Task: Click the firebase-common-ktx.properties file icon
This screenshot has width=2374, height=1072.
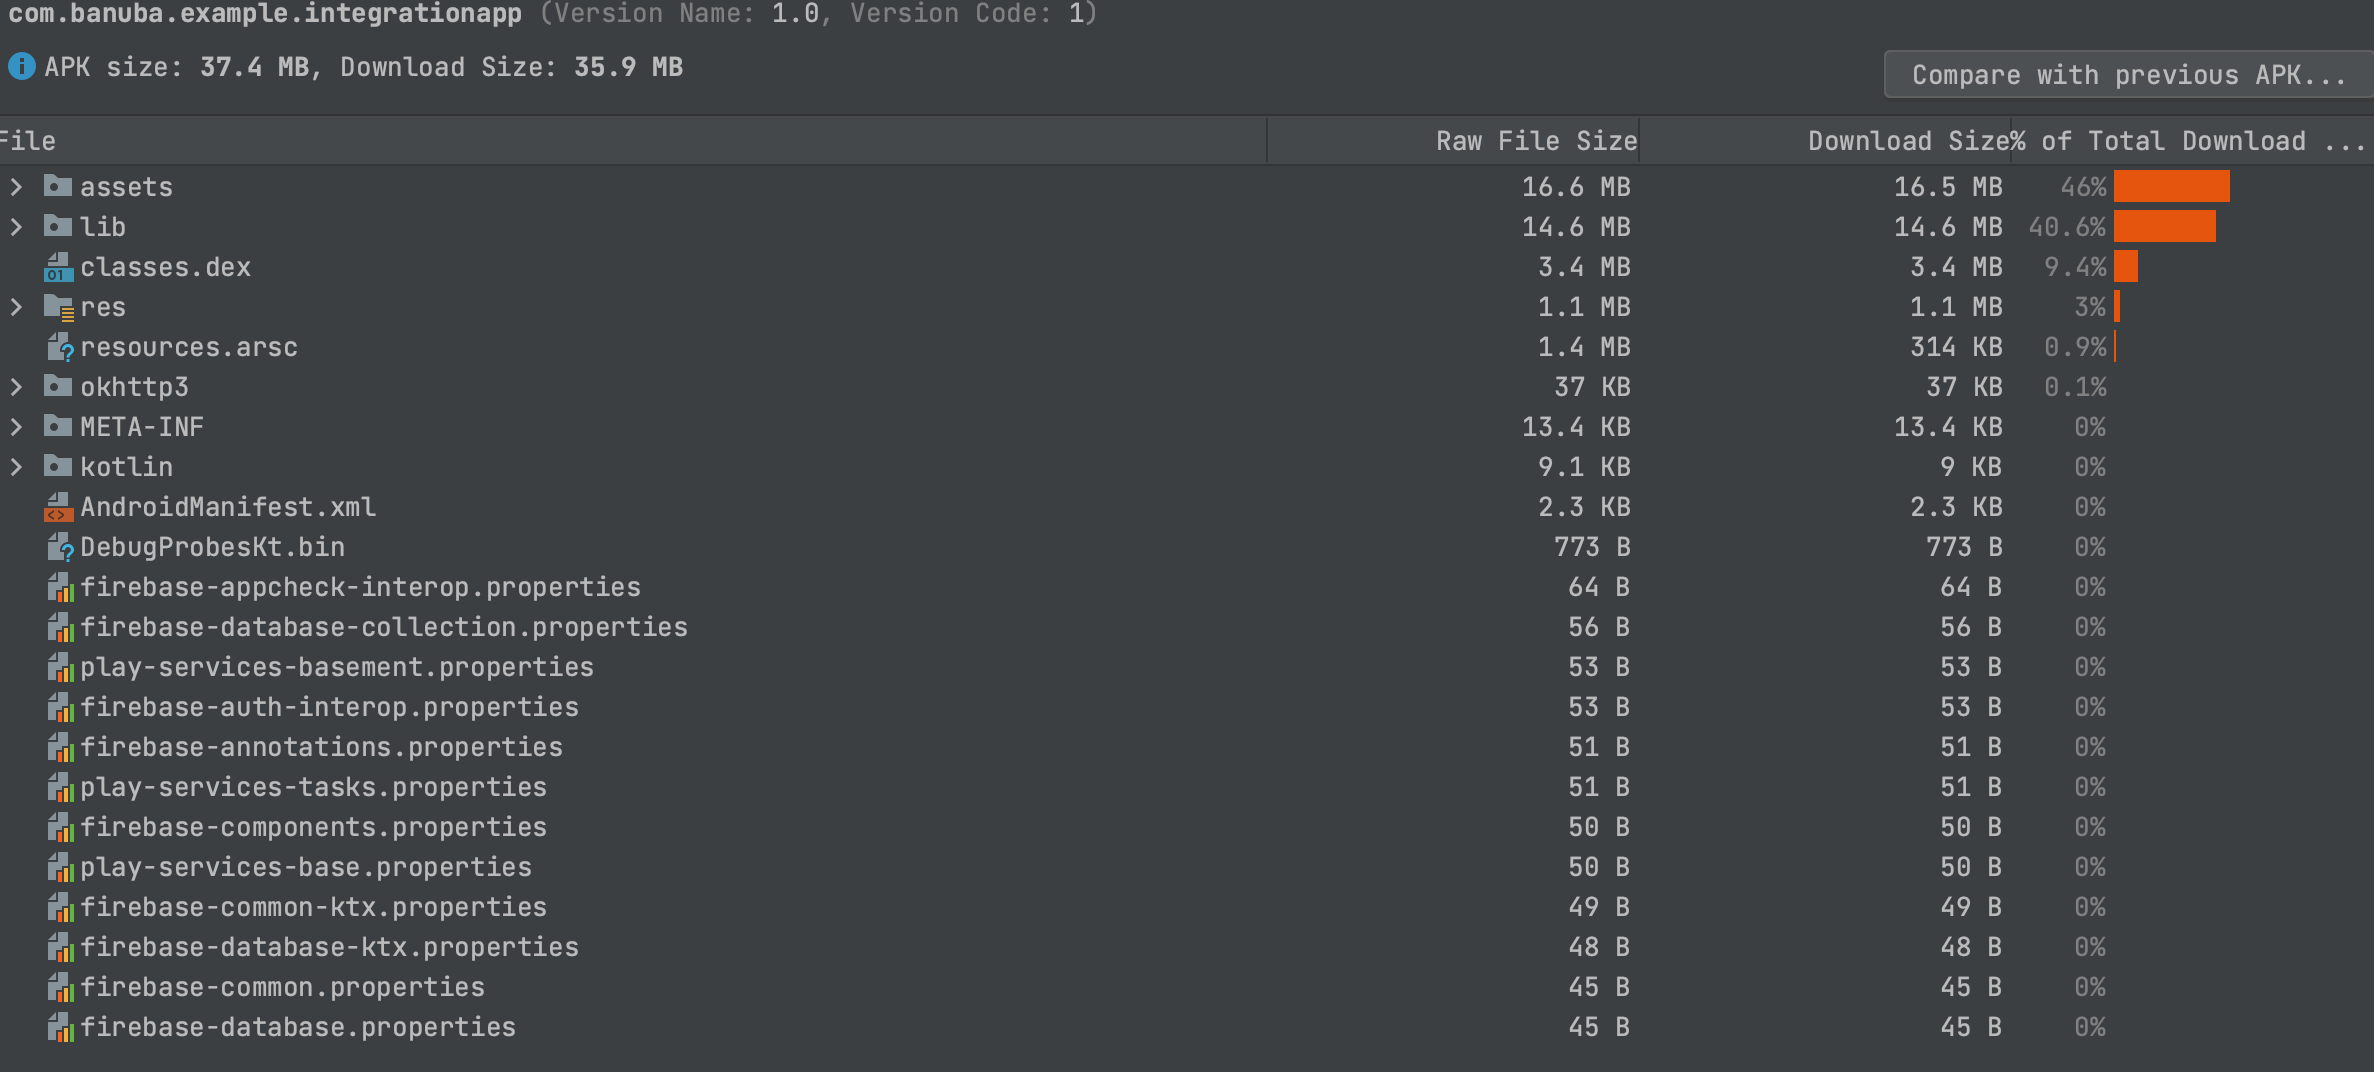Action: (60, 907)
